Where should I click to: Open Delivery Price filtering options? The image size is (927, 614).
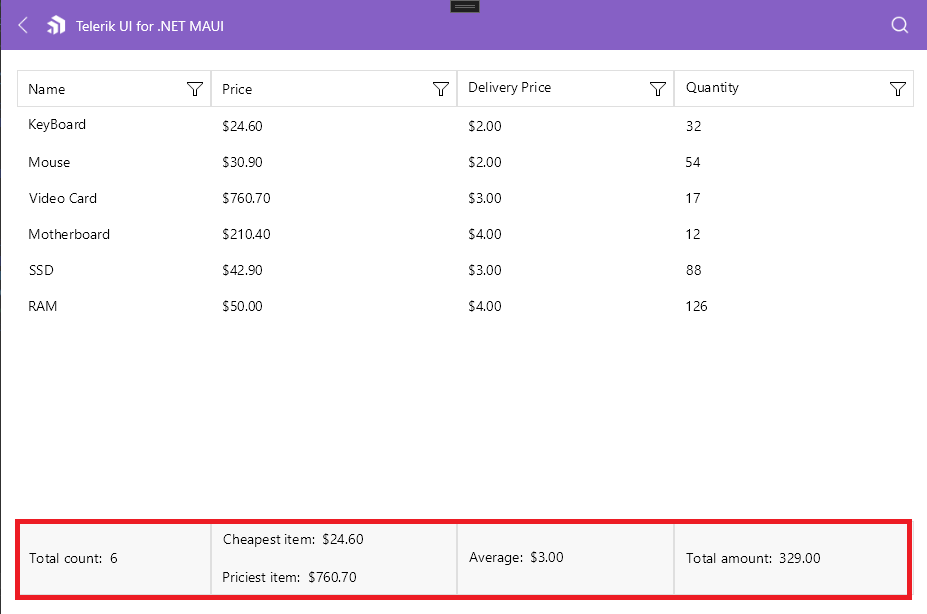coord(657,89)
